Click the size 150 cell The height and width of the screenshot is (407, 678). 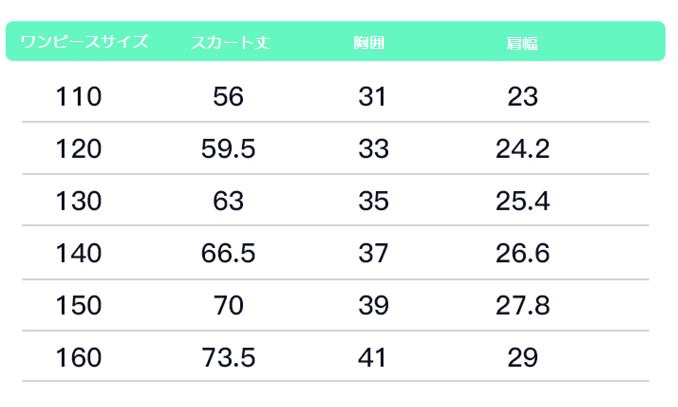[x=79, y=305]
